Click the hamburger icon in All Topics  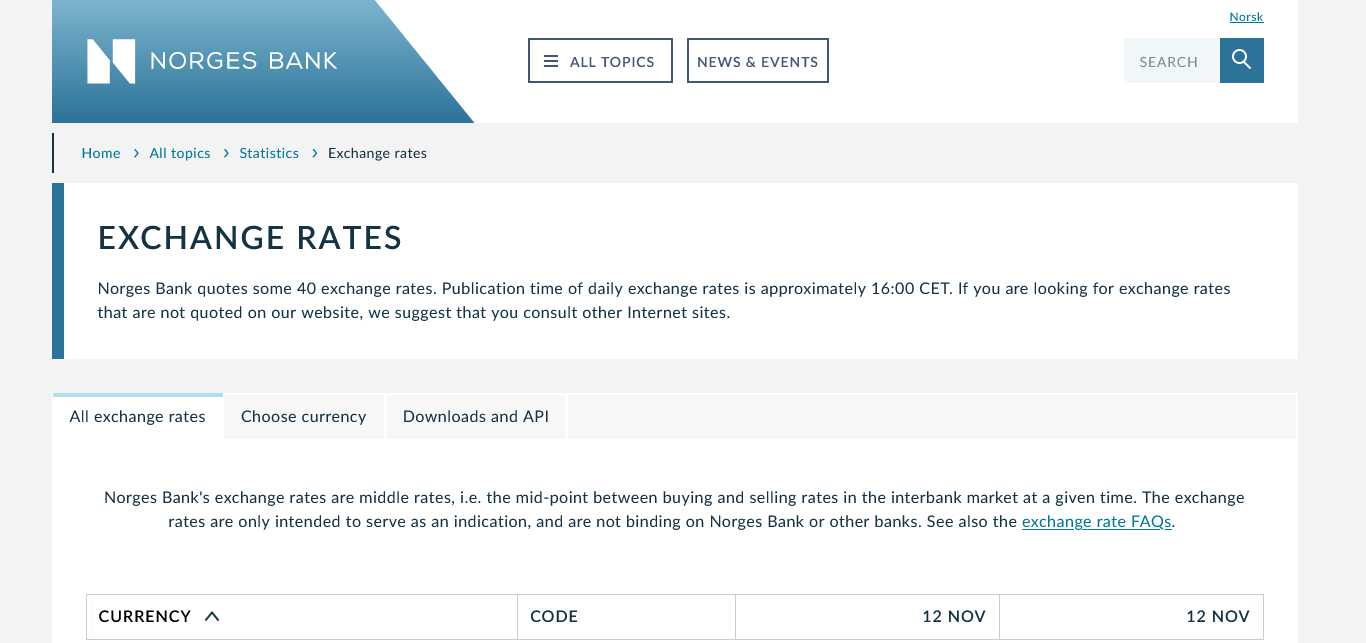click(x=551, y=61)
